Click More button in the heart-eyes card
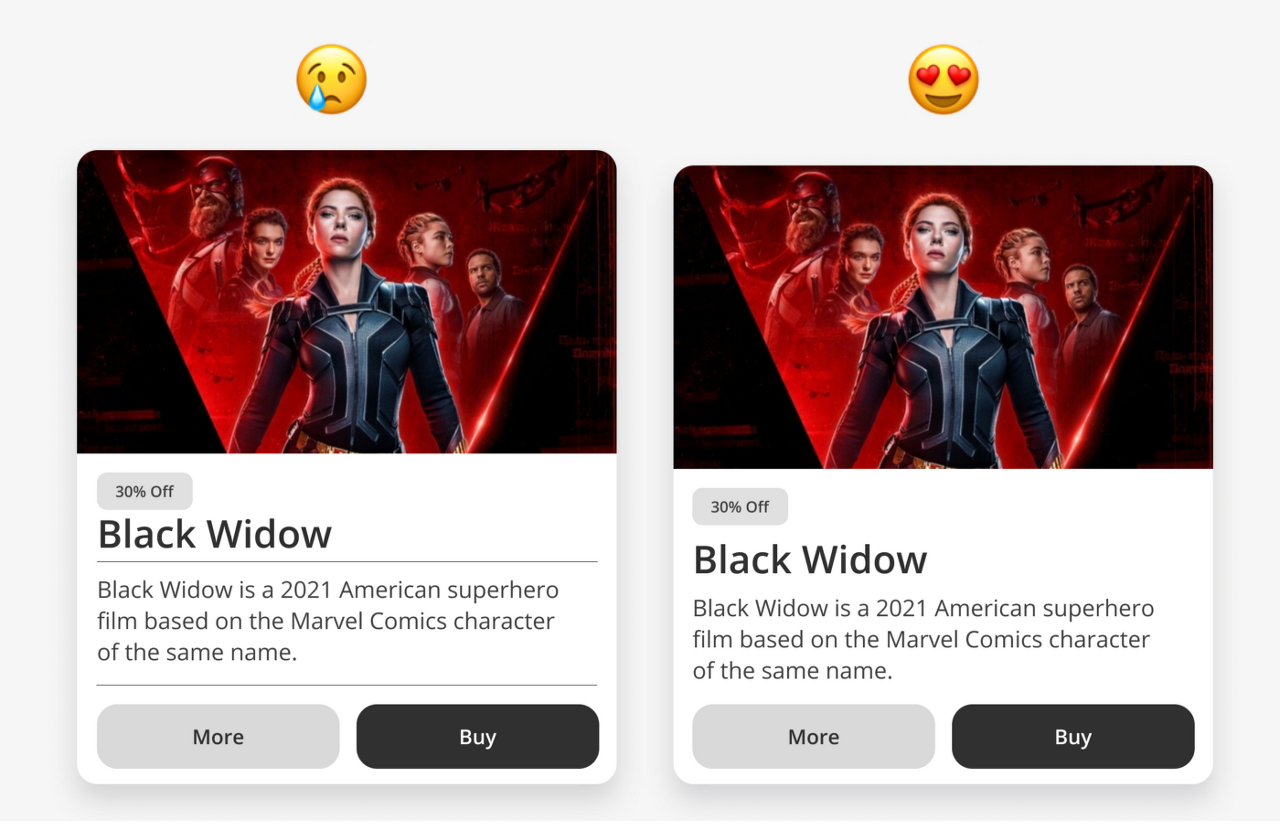1280x830 pixels. [813, 737]
